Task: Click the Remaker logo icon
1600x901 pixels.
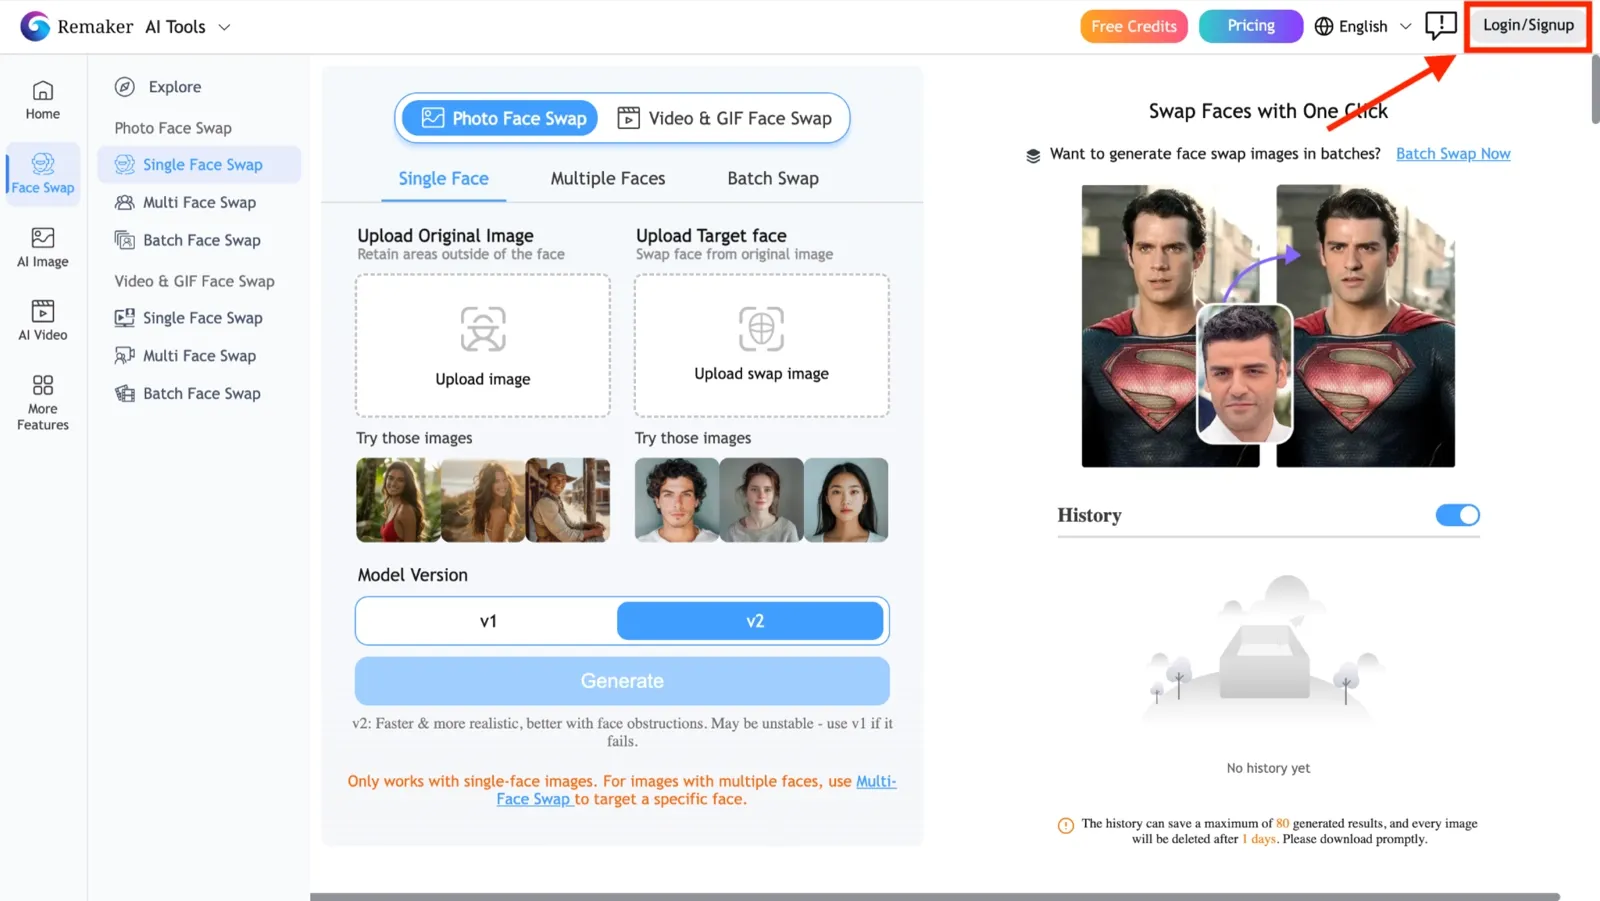Action: coord(35,26)
